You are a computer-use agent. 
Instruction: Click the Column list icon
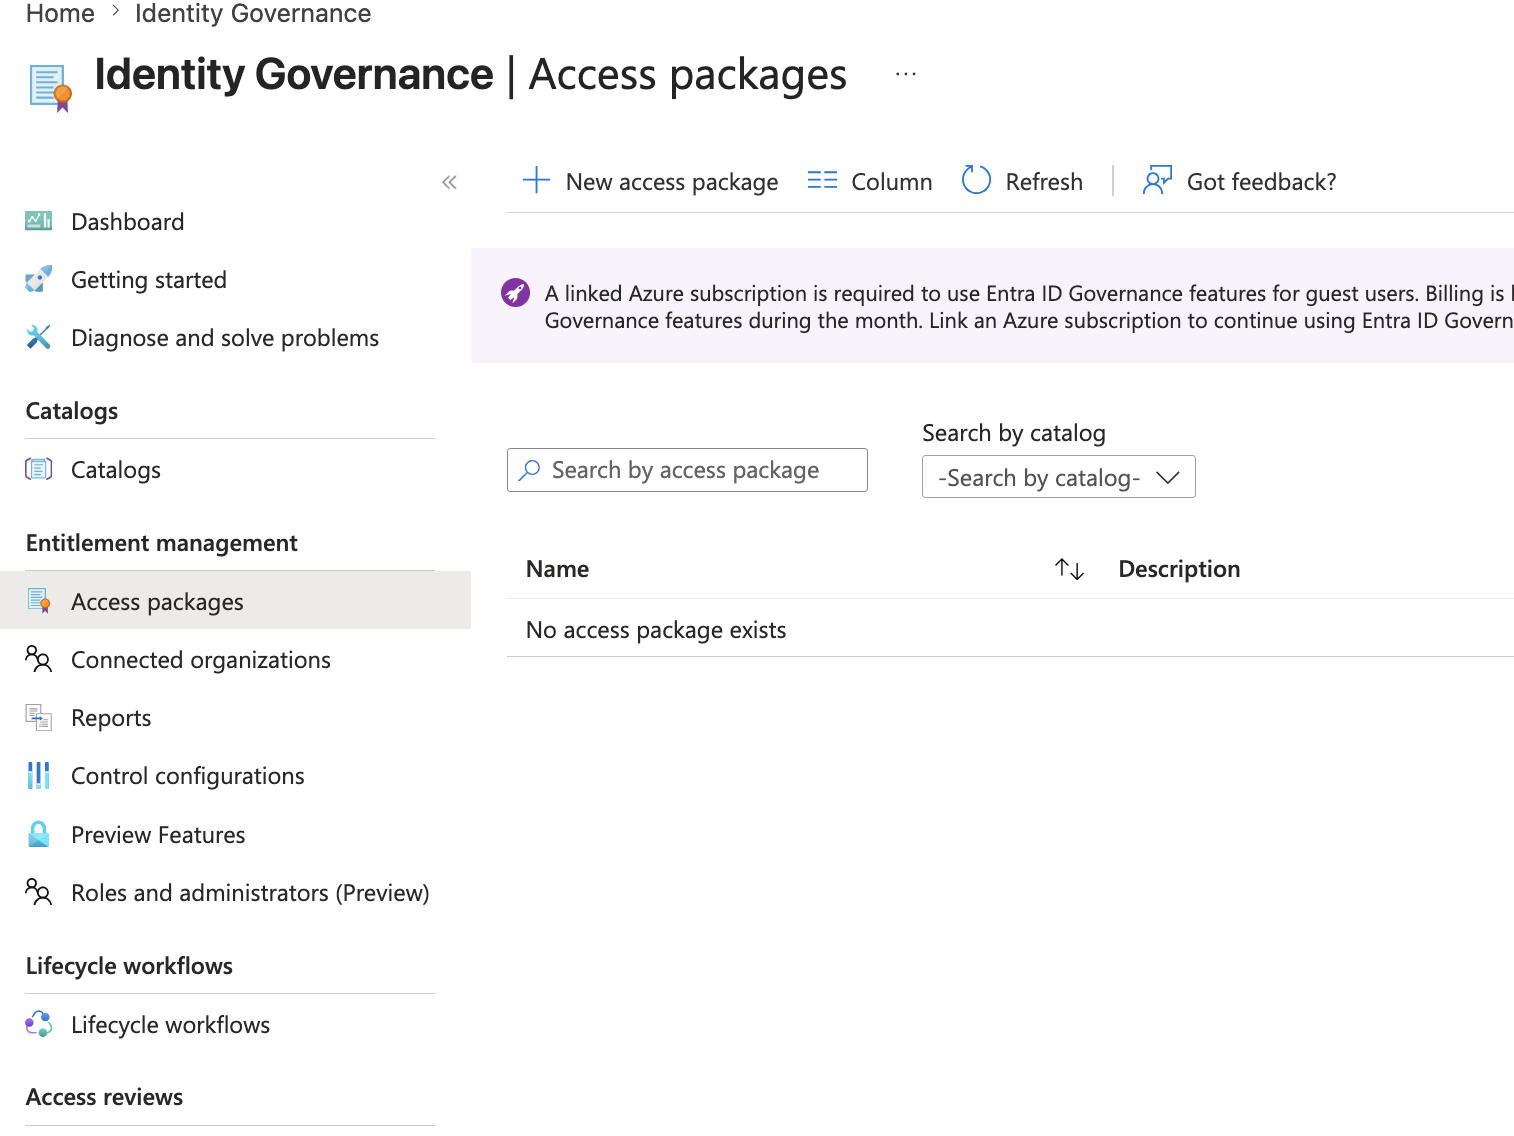tap(822, 181)
